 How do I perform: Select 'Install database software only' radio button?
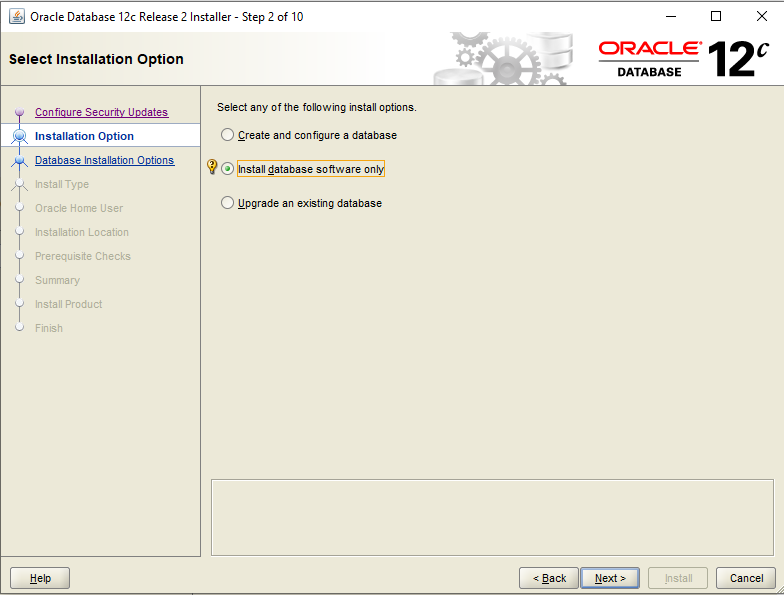228,169
